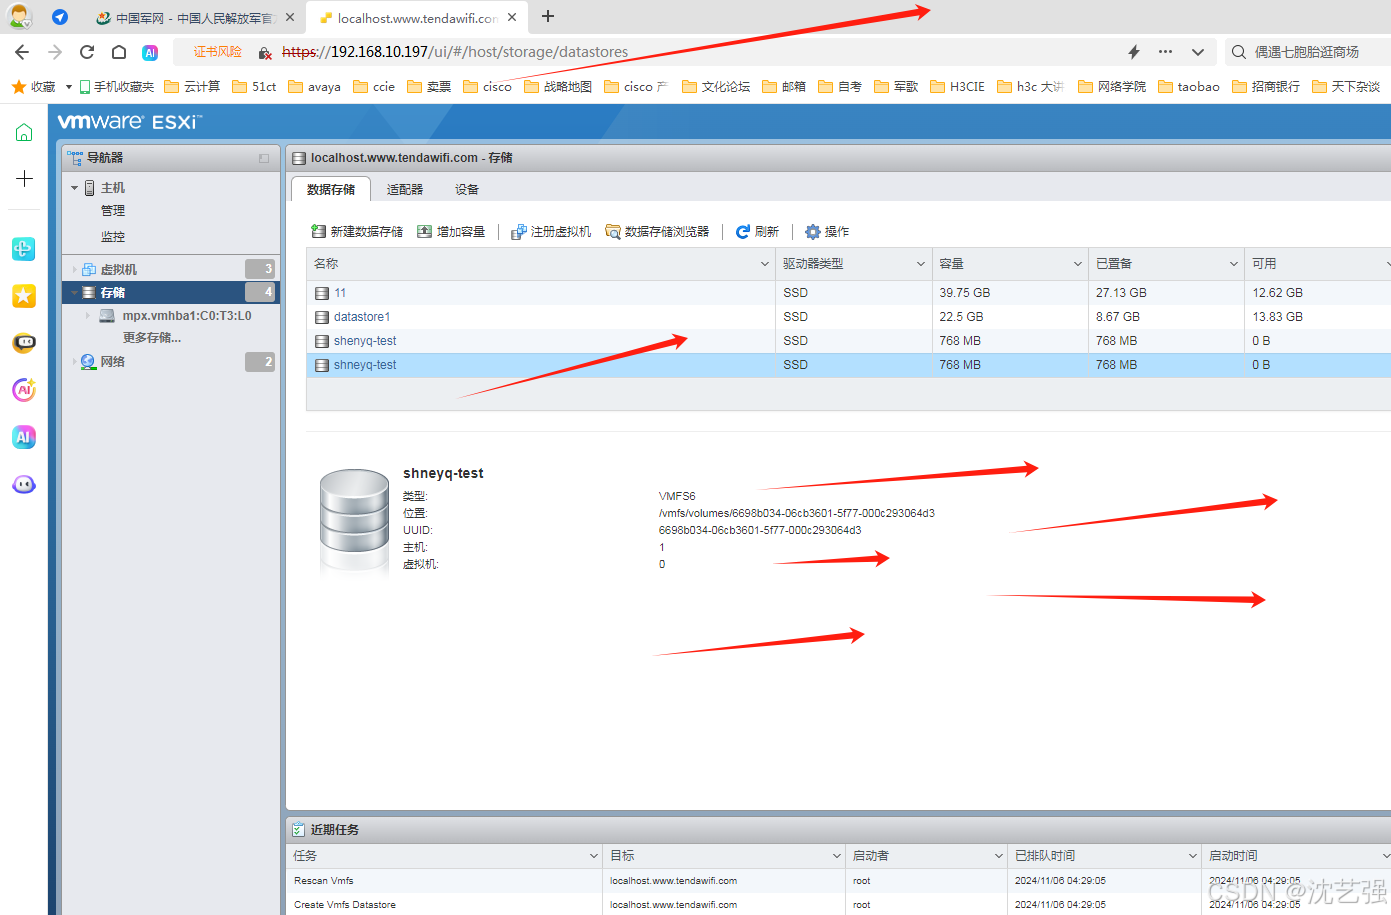Expand the address bar dropdown chevron
Image resolution: width=1391 pixels, height=915 pixels.
click(1198, 52)
